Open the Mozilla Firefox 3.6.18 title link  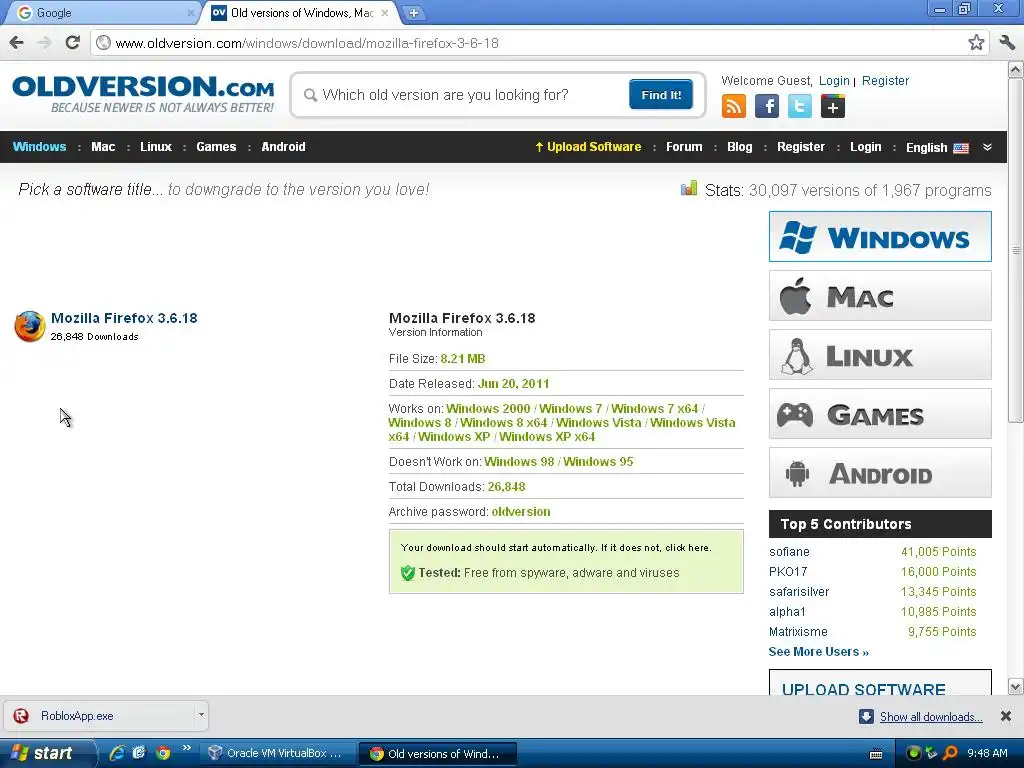coord(124,318)
